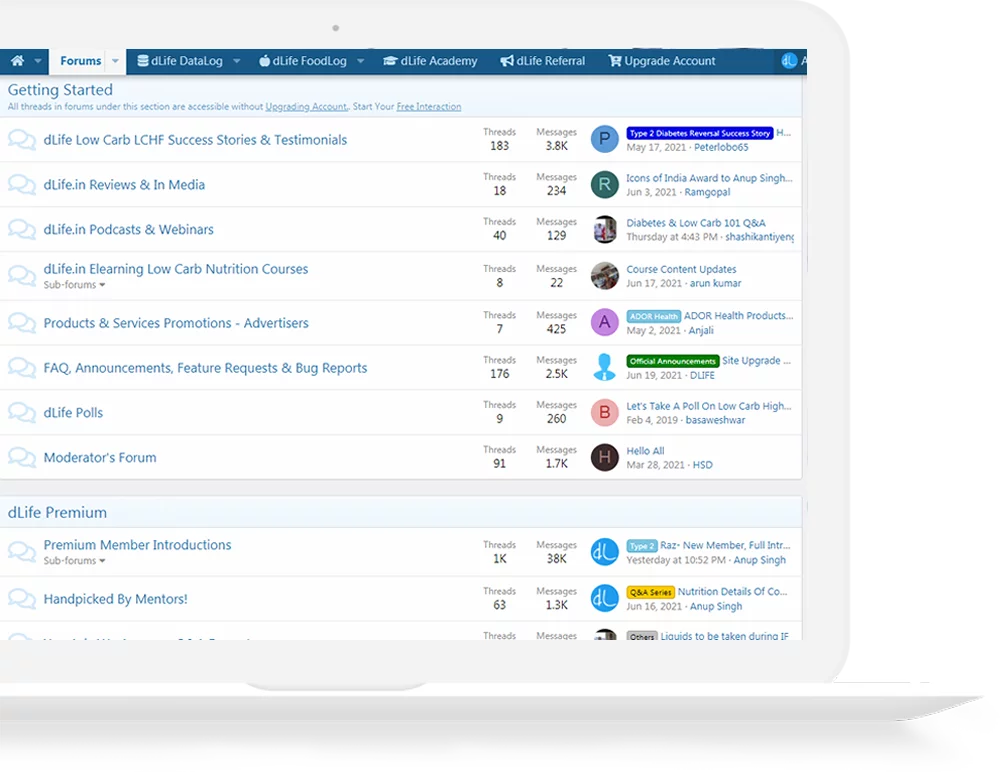Open the dLife Premium category heading
The image size is (1000, 772).
(x=57, y=512)
